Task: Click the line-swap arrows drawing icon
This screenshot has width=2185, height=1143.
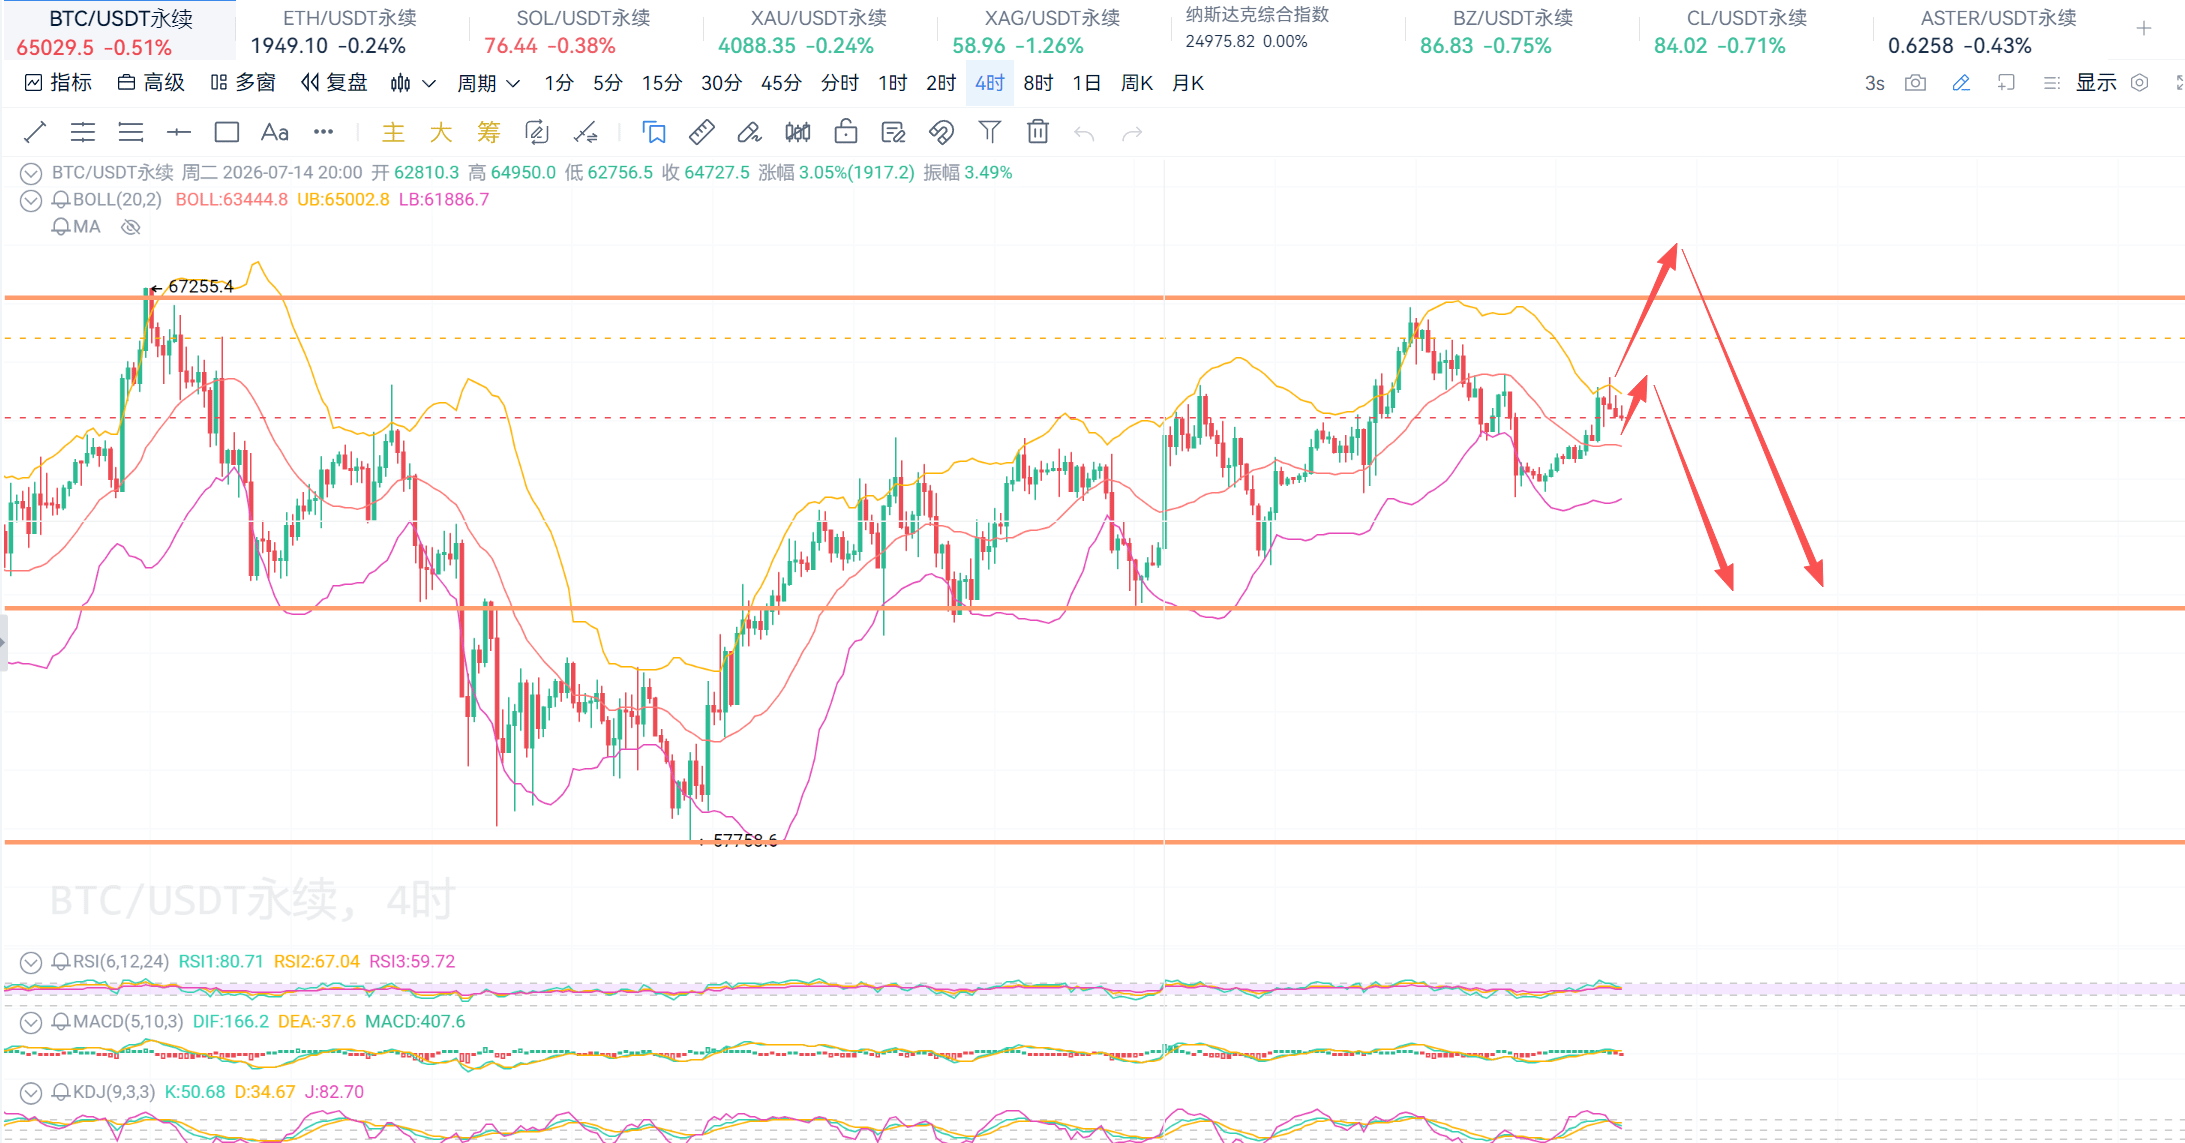Action: click(x=585, y=132)
